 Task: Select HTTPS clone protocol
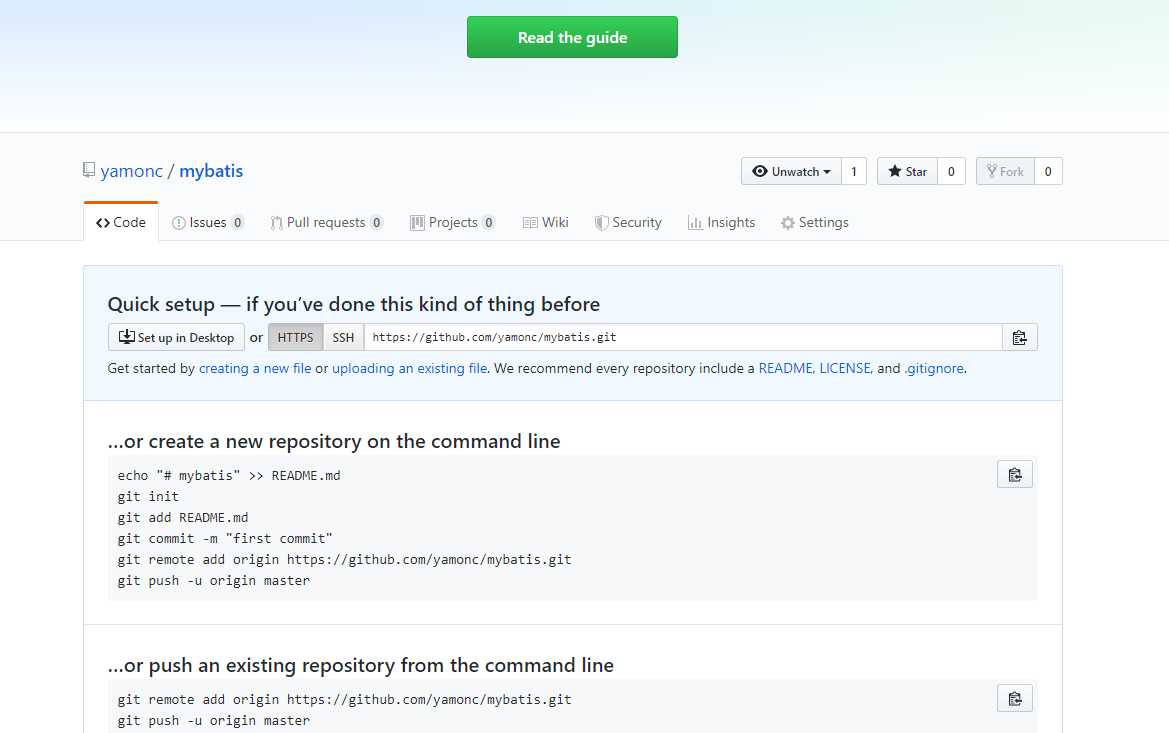[x=295, y=338]
